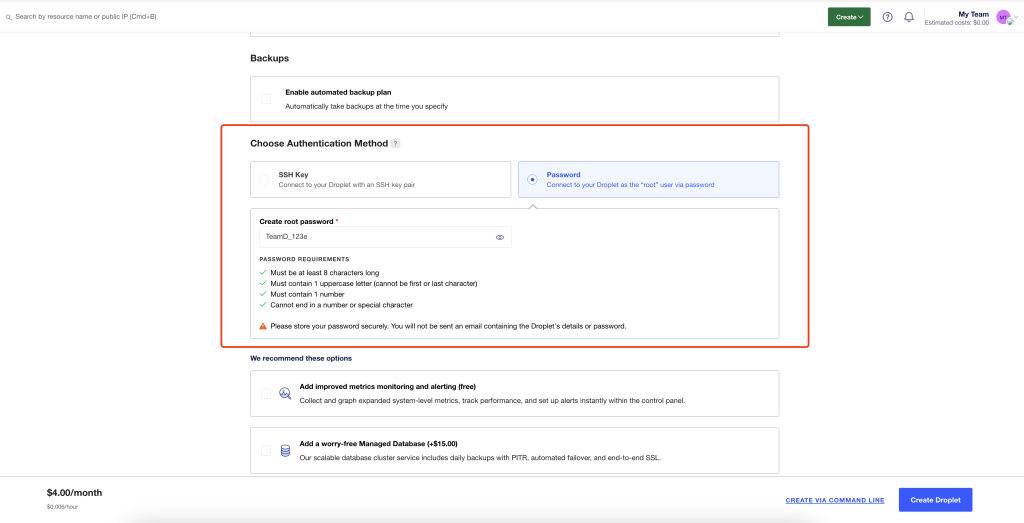Click the $4.00/month price text
The width and height of the screenshot is (1024, 523).
click(x=74, y=493)
